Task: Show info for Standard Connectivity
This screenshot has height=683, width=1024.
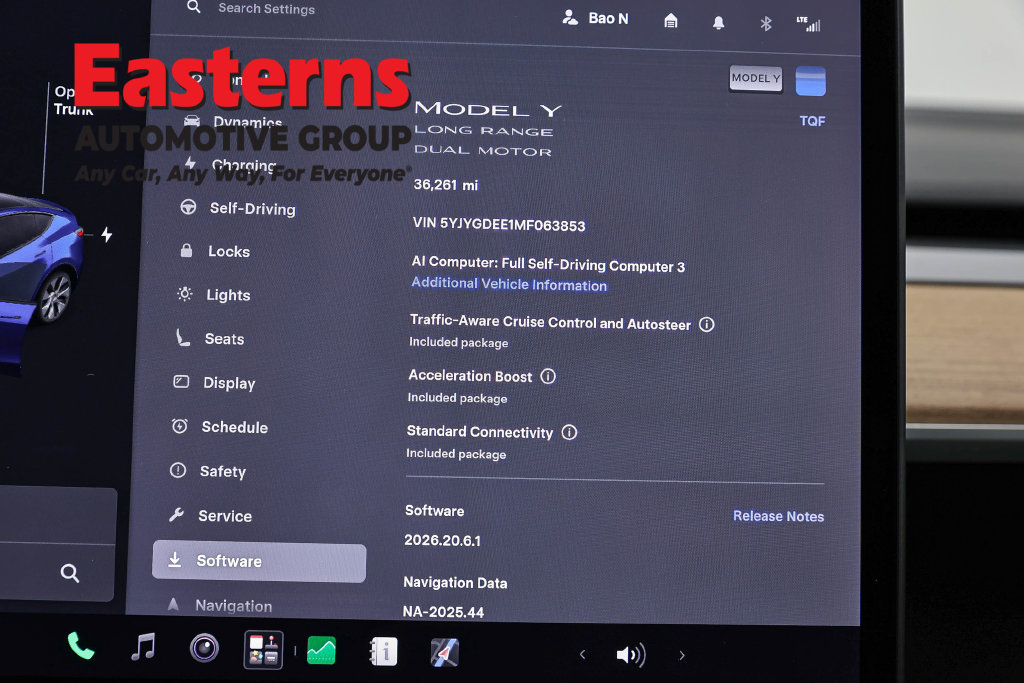Action: [569, 432]
